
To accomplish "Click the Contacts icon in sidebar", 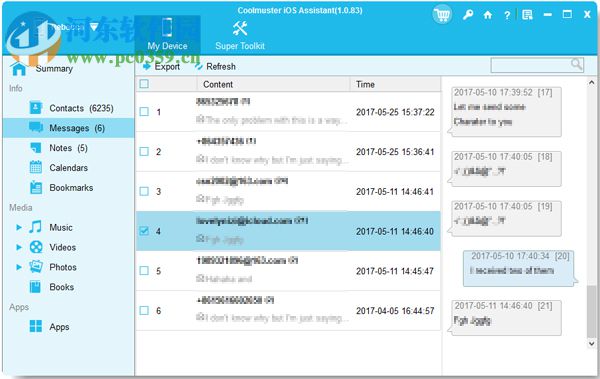I will pyautogui.click(x=36, y=108).
